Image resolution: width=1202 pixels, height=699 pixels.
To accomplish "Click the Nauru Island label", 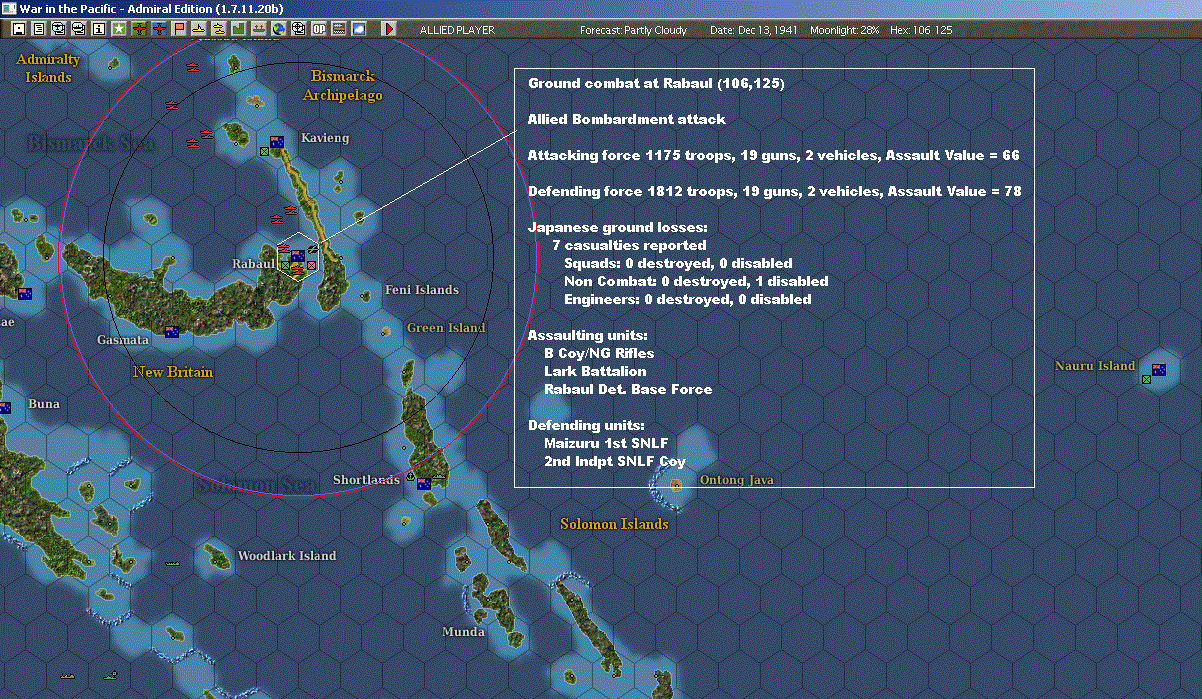I will click(x=1095, y=366).
